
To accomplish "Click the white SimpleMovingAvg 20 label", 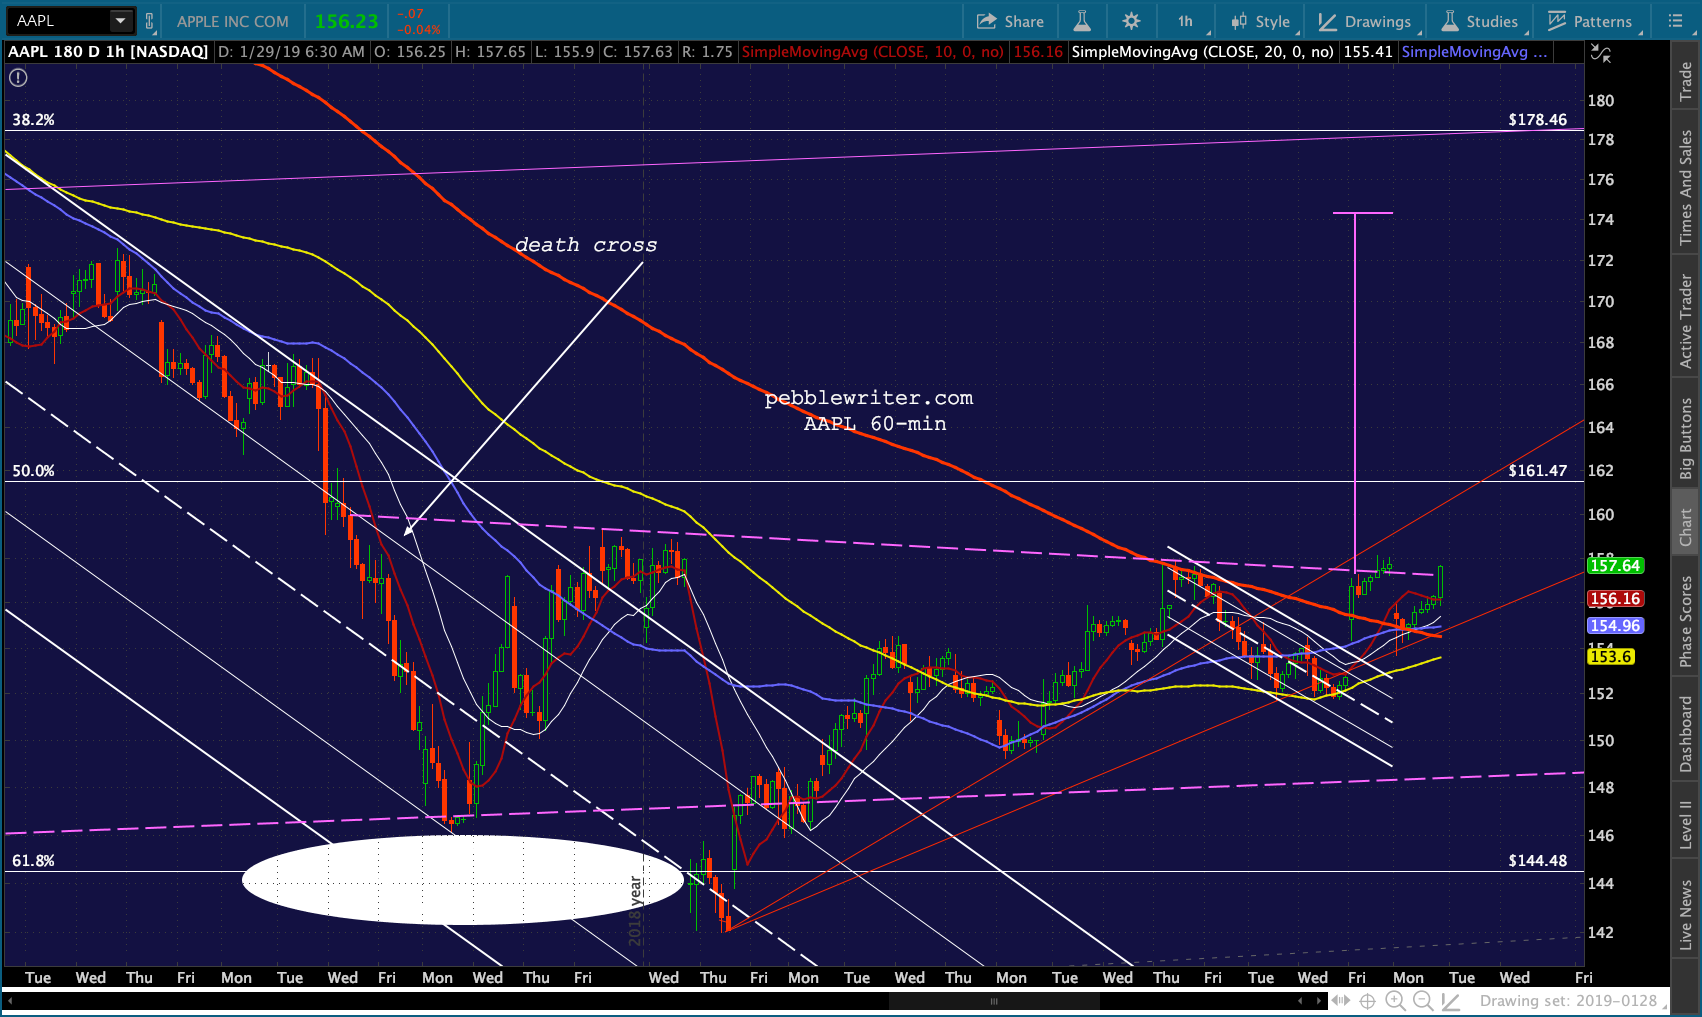I will [1202, 52].
